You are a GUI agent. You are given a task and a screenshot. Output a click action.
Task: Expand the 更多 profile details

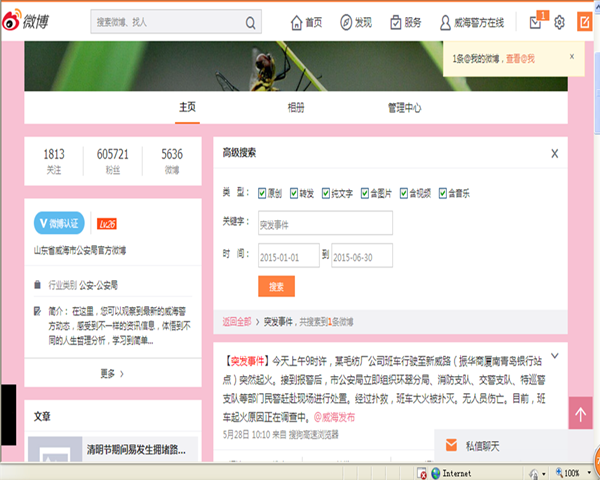click(112, 374)
